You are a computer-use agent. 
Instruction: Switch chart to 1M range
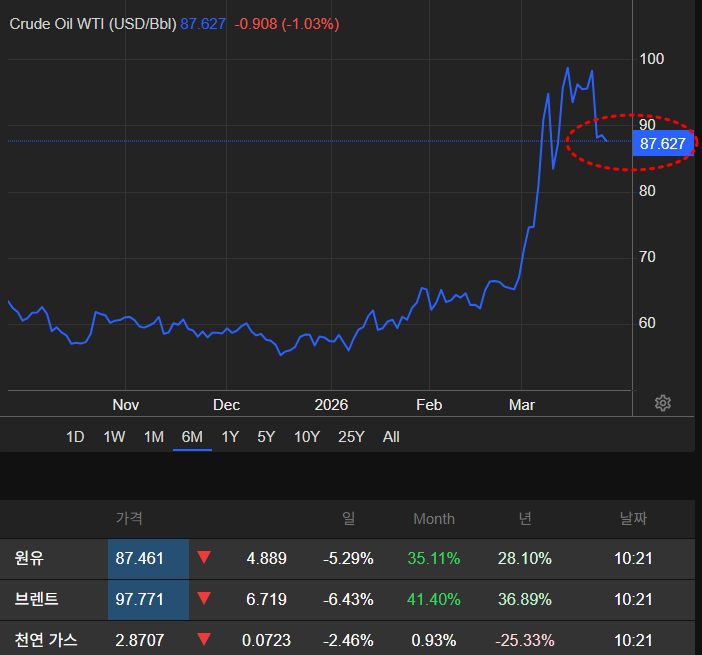pos(153,437)
